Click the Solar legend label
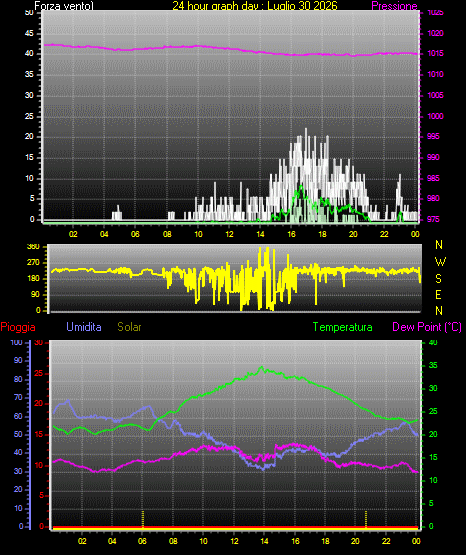Viewport: 466px width, 555px height. click(130, 327)
